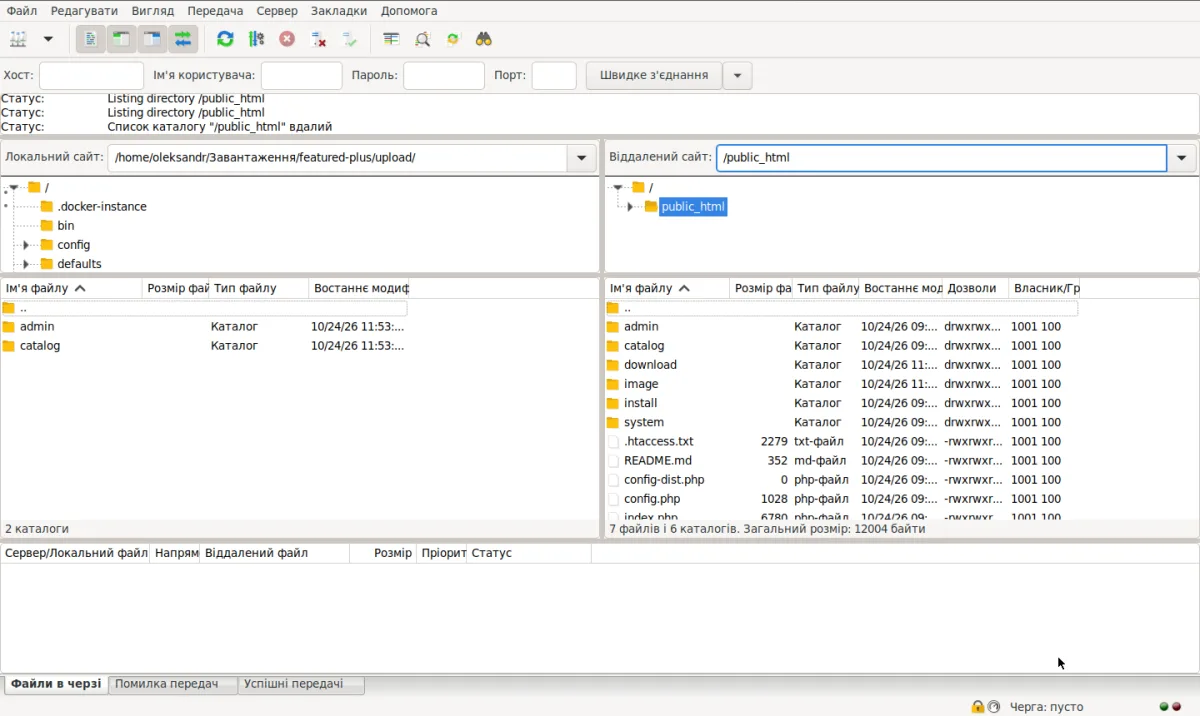Image resolution: width=1200 pixels, height=716 pixels.
Task: Select the remote download folder
Action: [842, 365]
